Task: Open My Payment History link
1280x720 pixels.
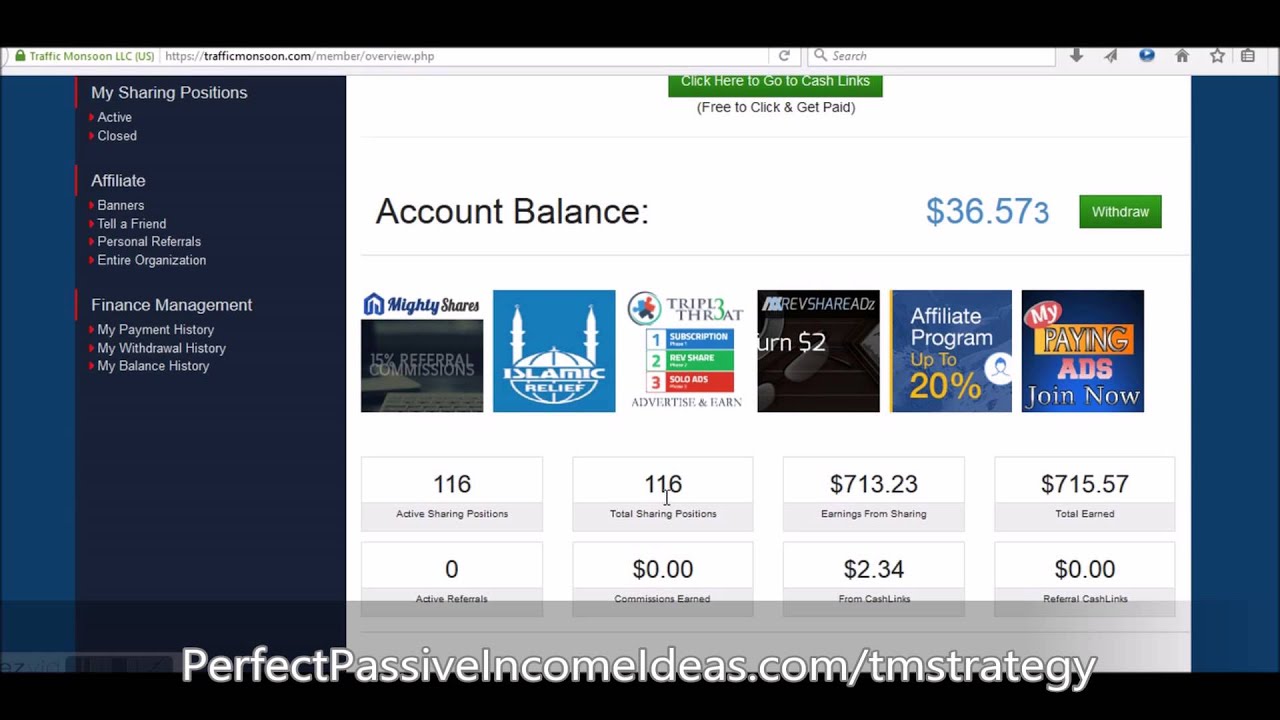Action: point(156,329)
